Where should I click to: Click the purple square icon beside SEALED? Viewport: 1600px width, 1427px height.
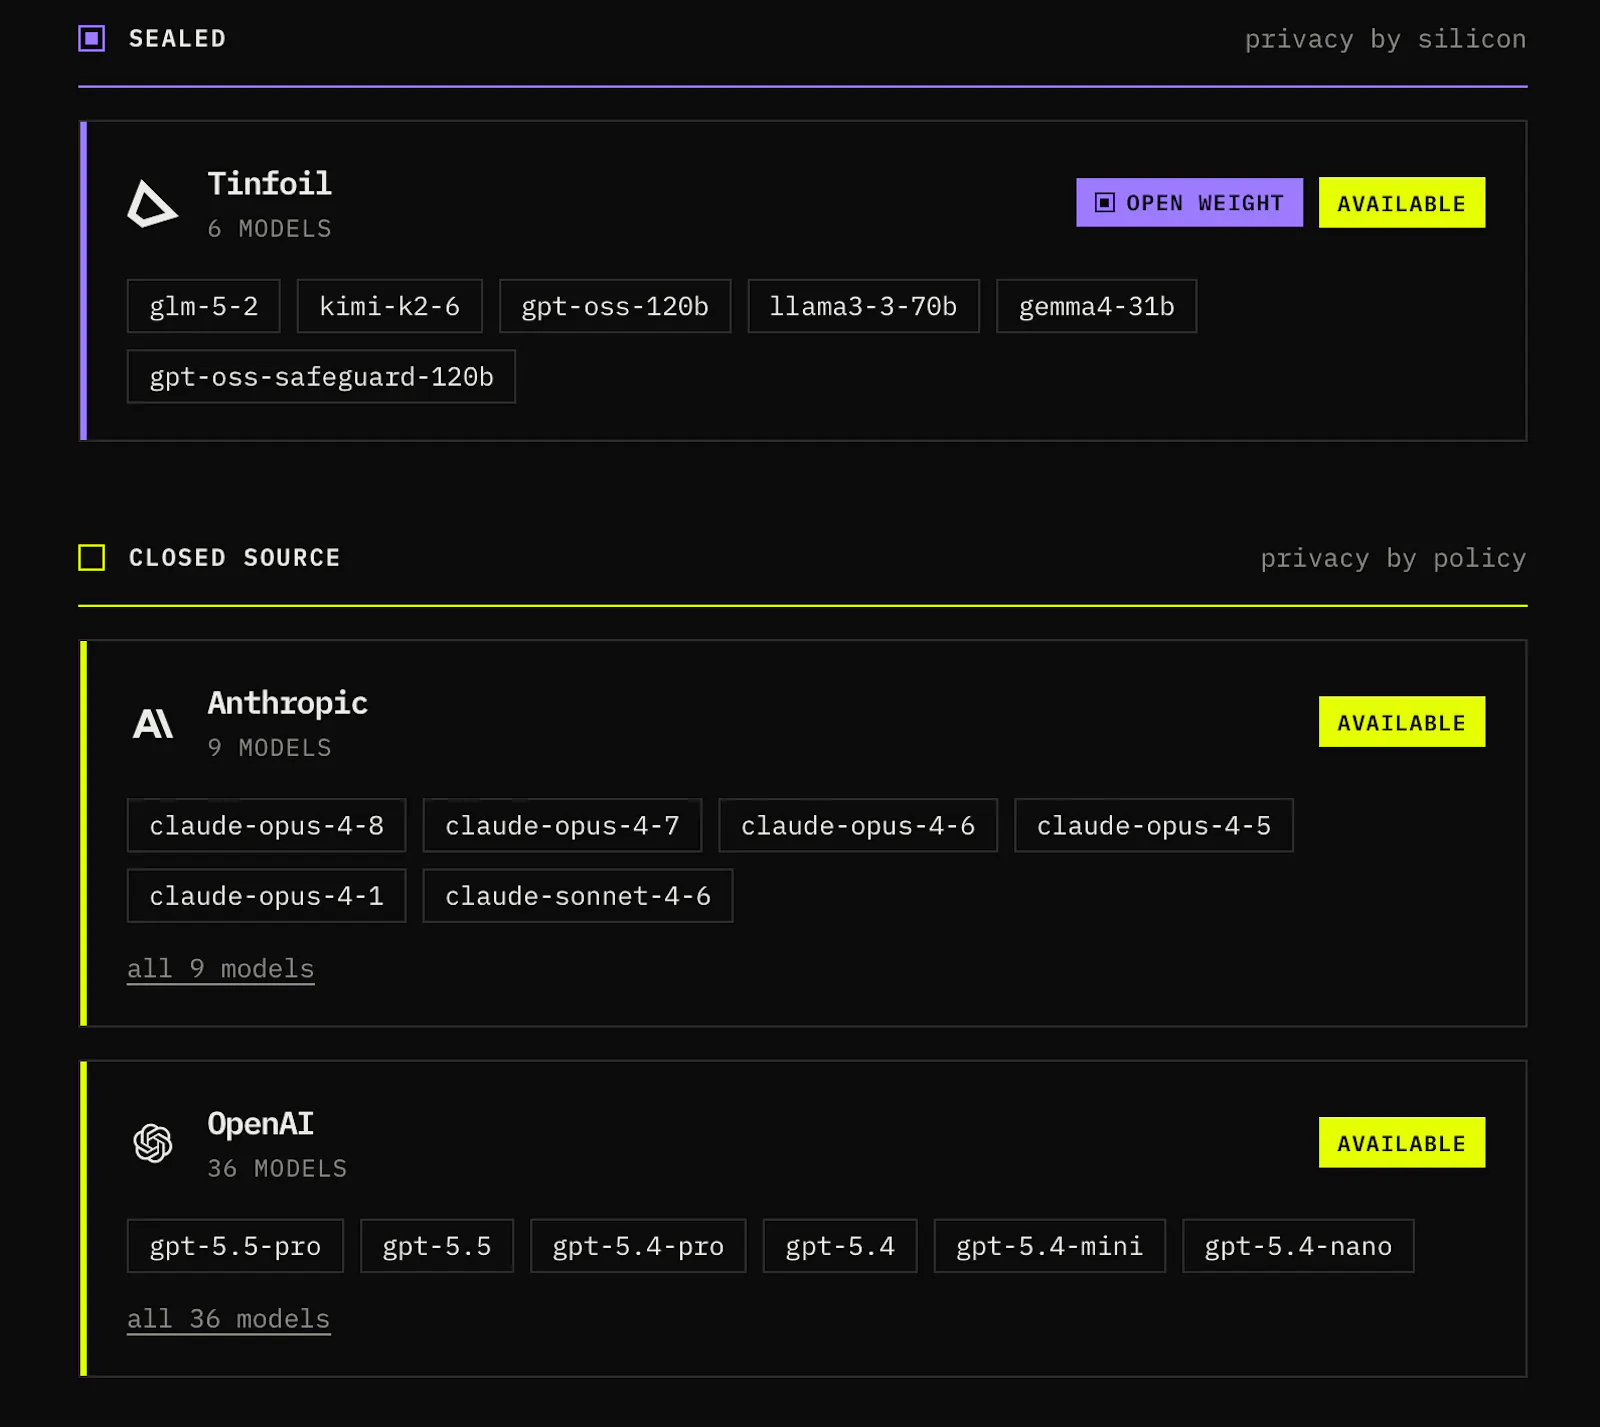pos(92,39)
